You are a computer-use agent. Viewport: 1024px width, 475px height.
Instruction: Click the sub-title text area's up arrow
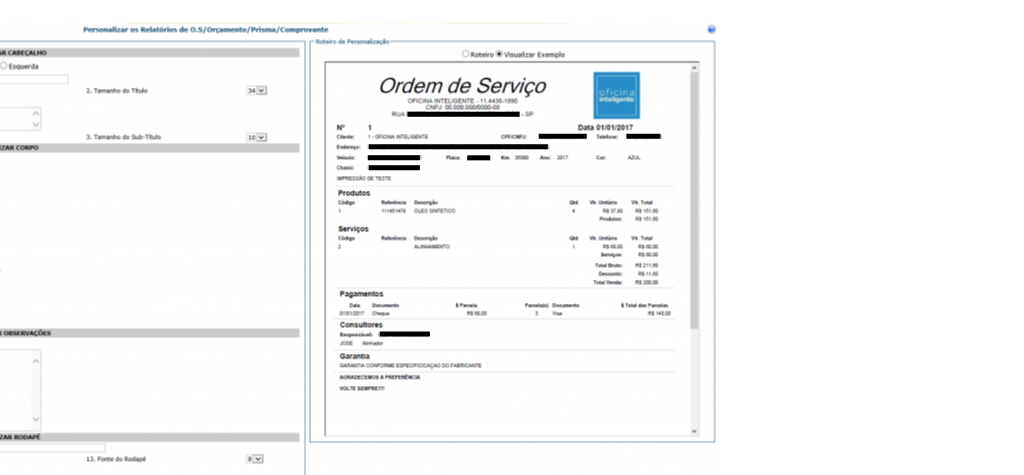(x=36, y=113)
